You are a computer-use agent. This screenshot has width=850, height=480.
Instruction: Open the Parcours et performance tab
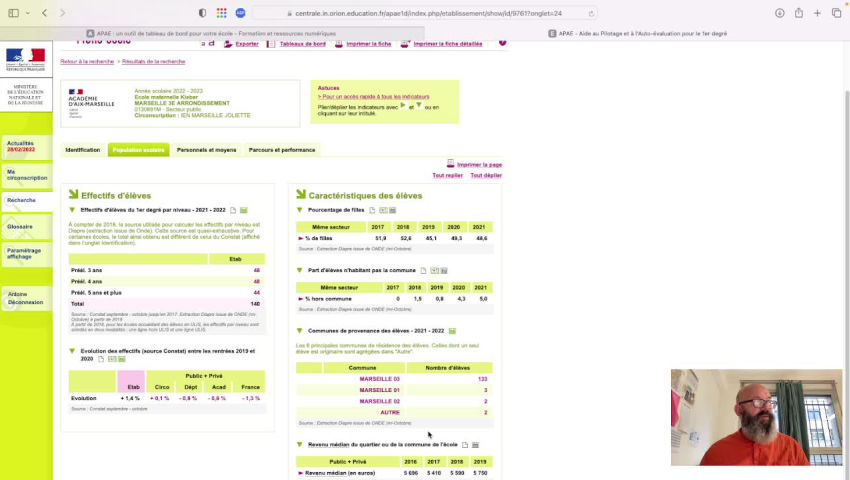coord(281,150)
